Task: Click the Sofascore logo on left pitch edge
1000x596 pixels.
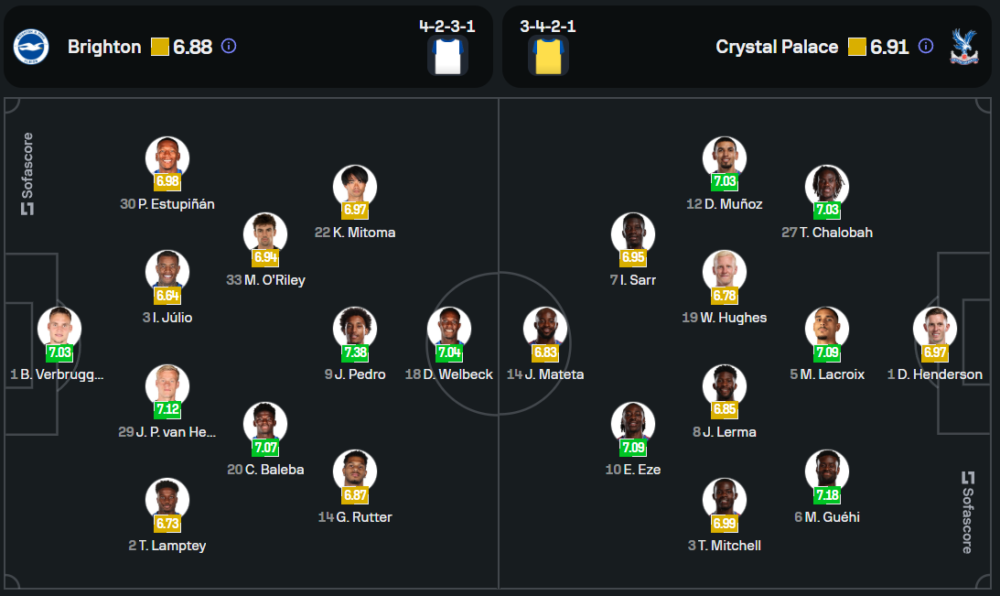Action: click(x=27, y=173)
